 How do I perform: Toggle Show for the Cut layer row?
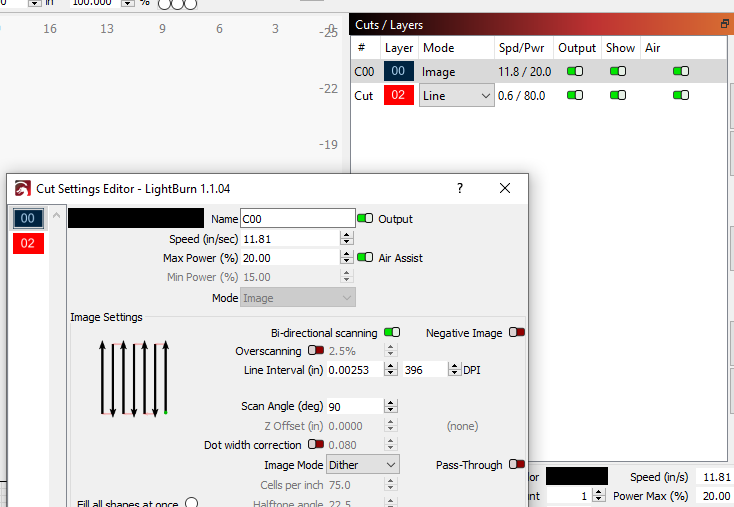618,95
